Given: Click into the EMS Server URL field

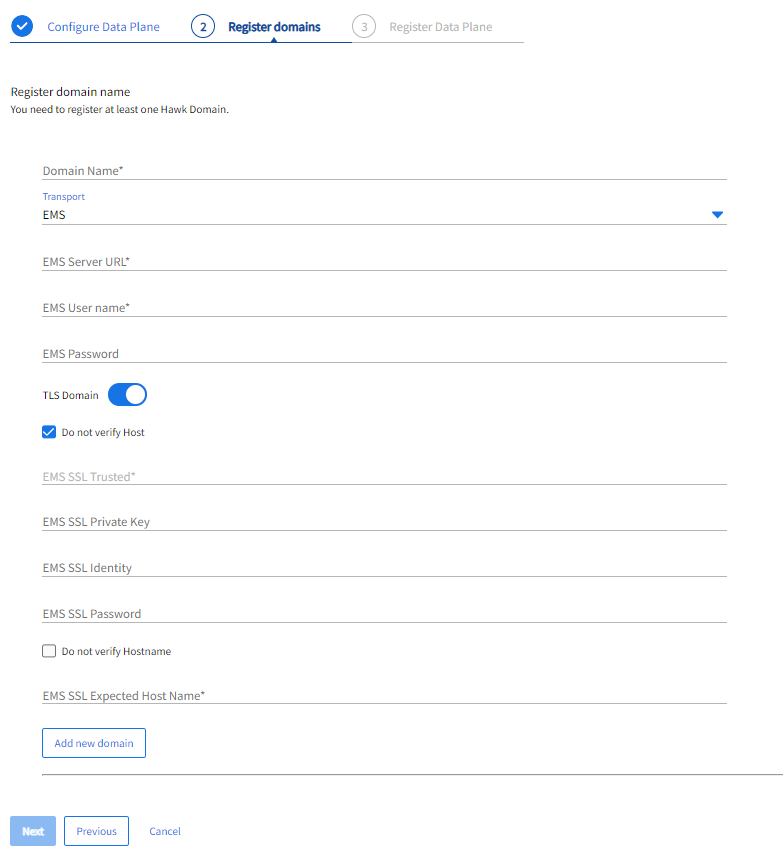Looking at the screenshot, I should (384, 262).
